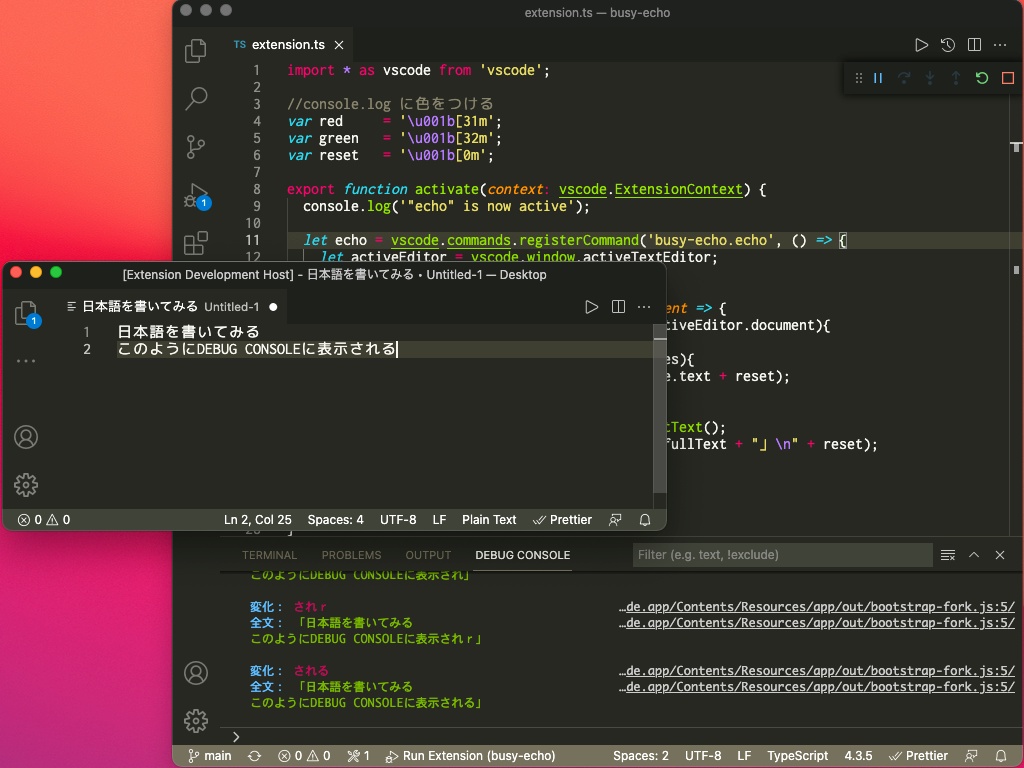Click Prettier in busy-echo status bar
This screenshot has height=768, width=1024.
pos(918,756)
